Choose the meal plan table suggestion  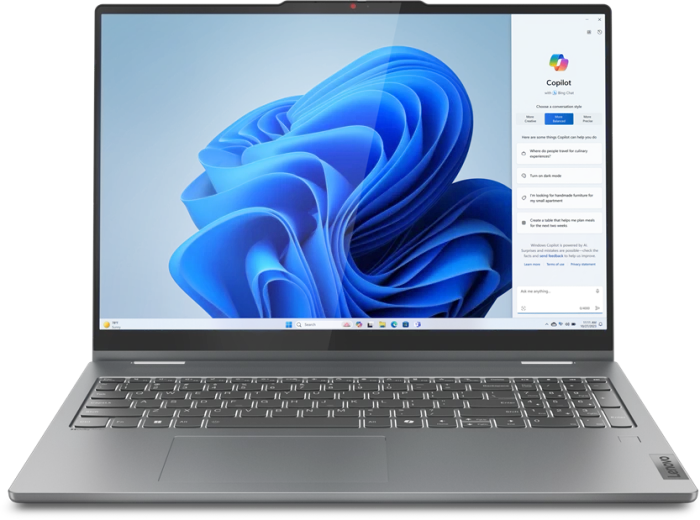(559, 223)
